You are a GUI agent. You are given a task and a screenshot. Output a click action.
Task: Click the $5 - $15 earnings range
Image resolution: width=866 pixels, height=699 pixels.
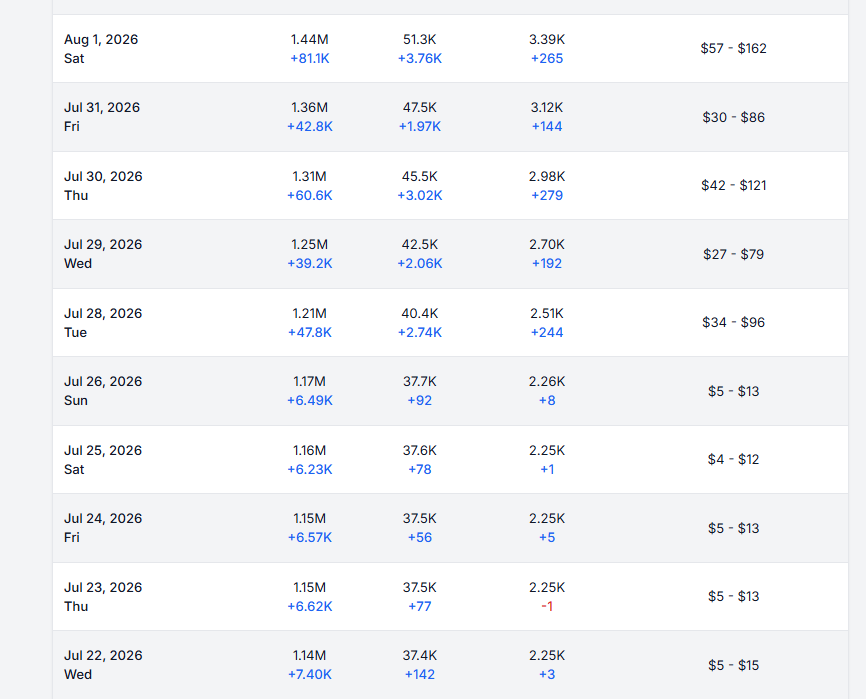pos(733,665)
